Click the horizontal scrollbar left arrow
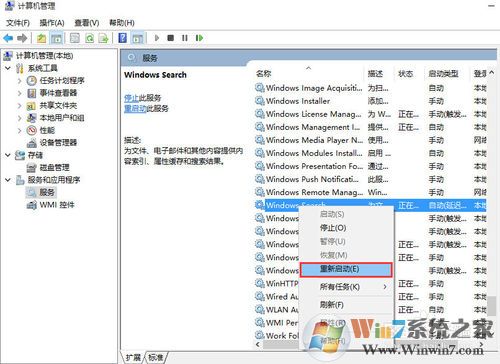Viewport: 500px width, 364px height. [258, 344]
